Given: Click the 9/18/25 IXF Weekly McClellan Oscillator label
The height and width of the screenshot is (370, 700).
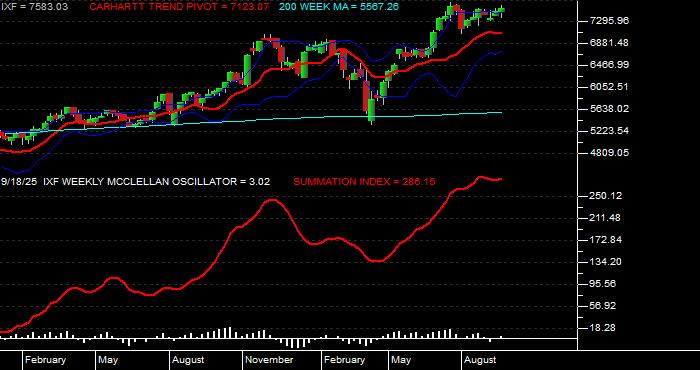Looking at the screenshot, I should tap(135, 182).
